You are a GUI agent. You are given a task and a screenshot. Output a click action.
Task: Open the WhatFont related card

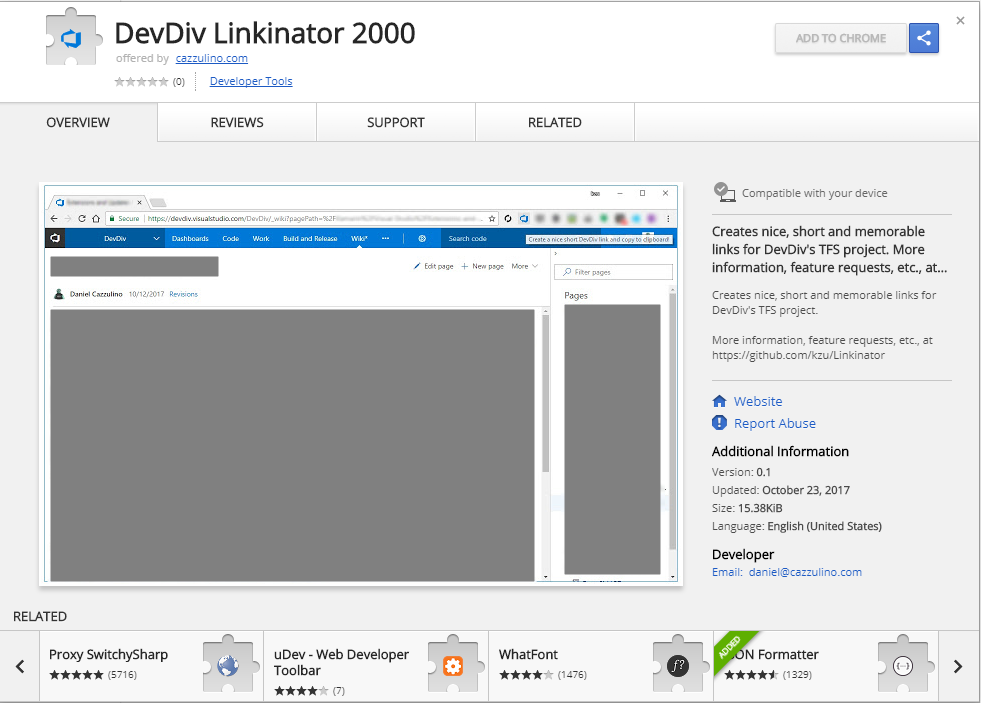tap(601, 666)
